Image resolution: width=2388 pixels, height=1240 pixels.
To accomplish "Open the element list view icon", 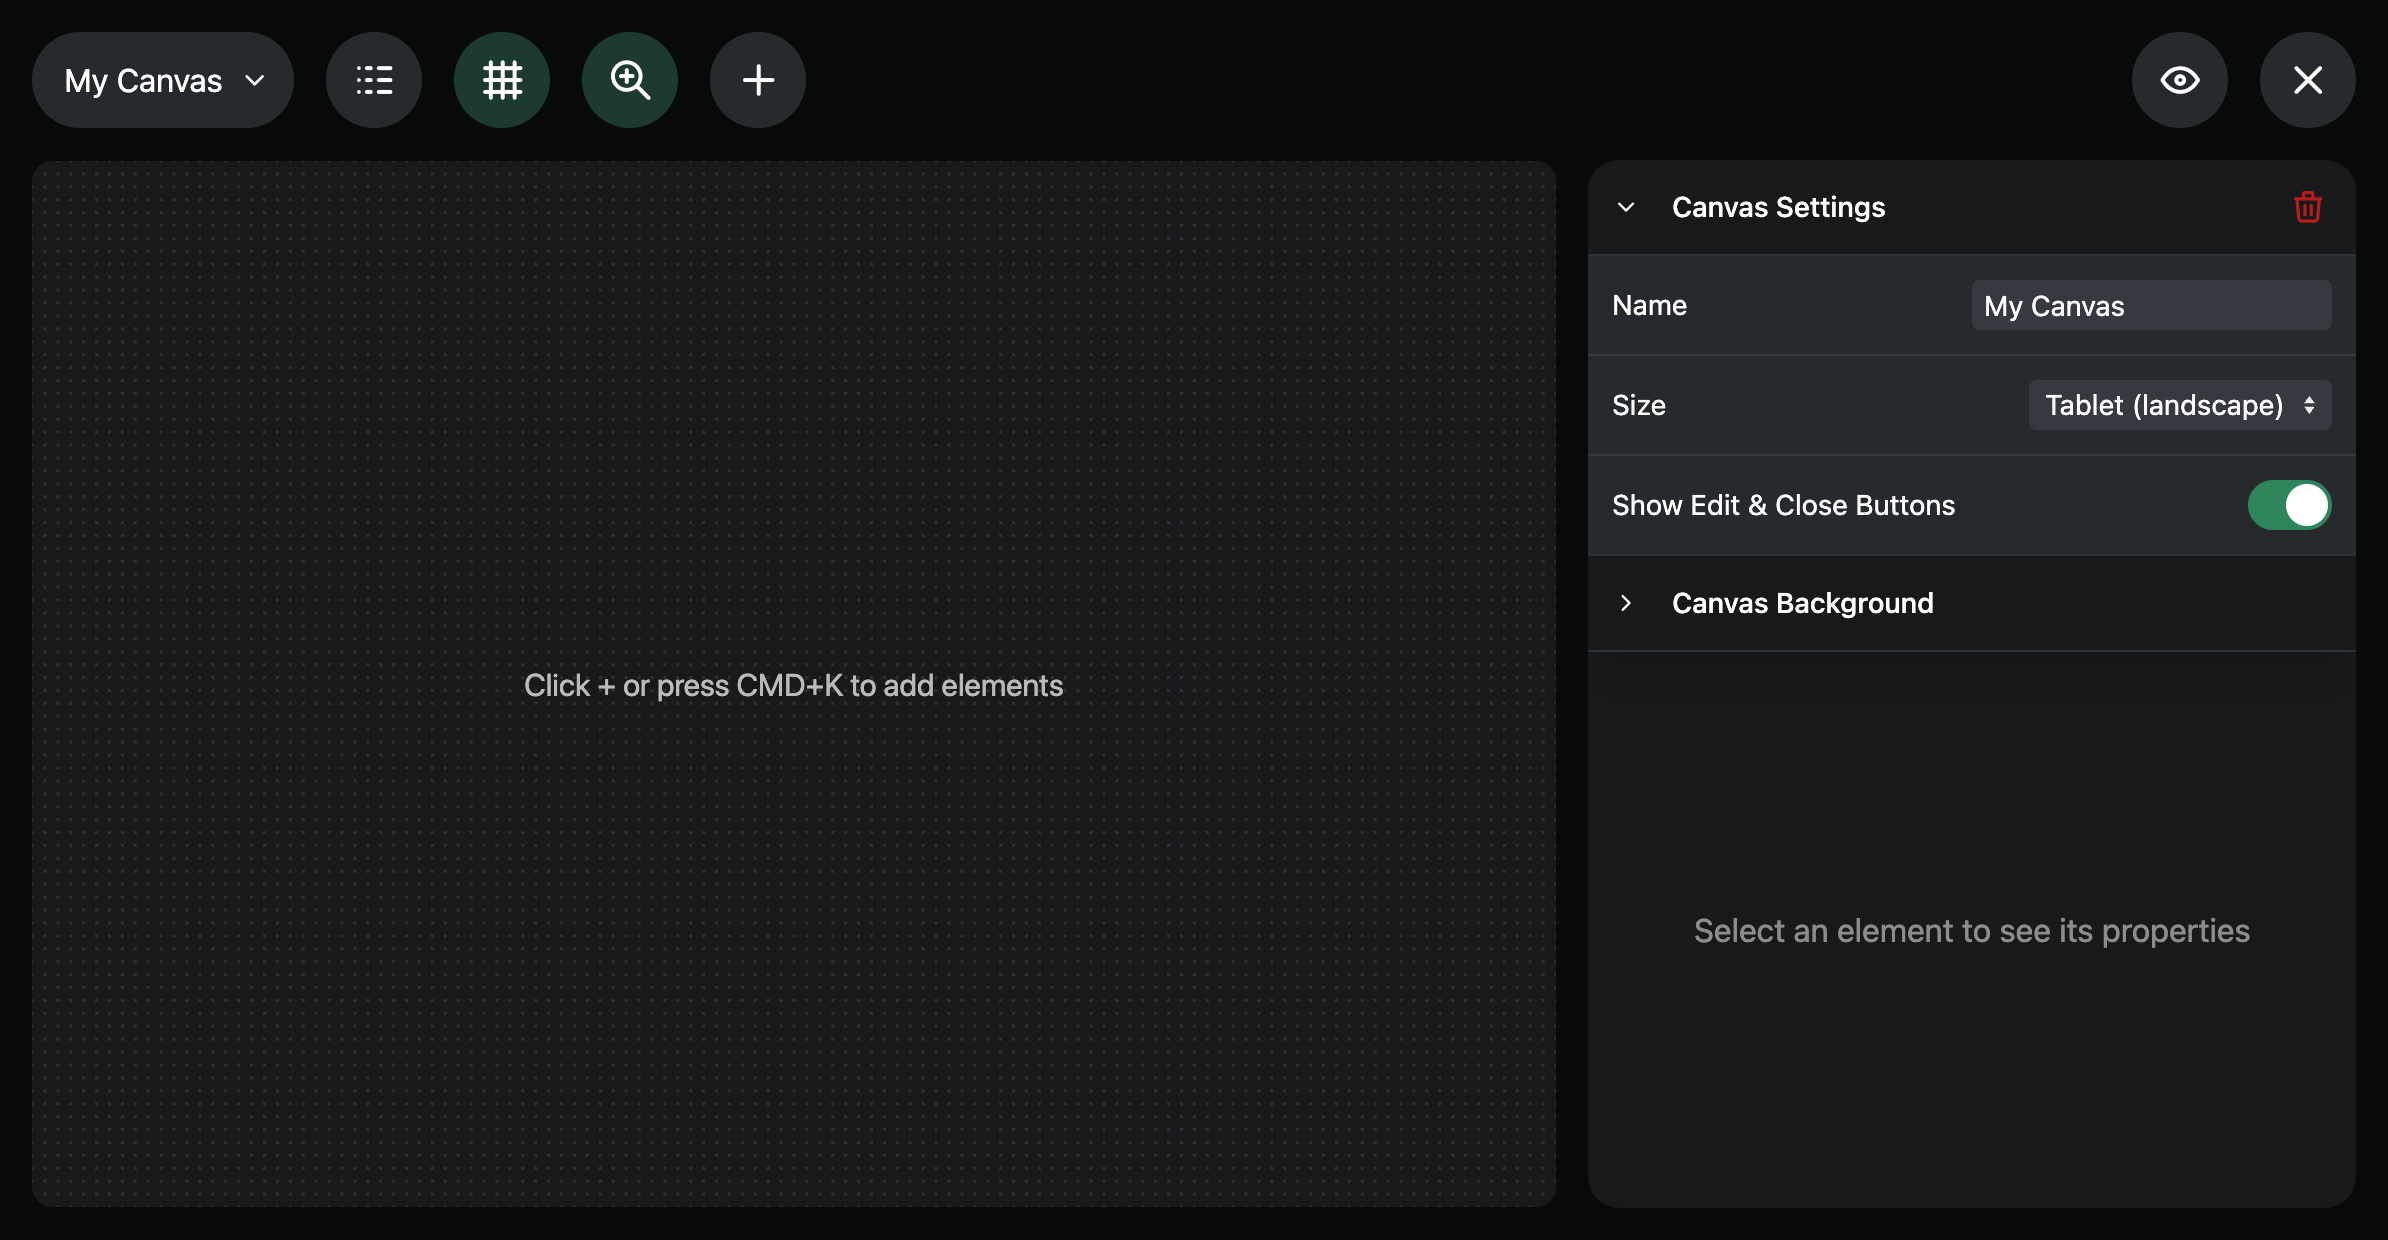I will [x=374, y=80].
